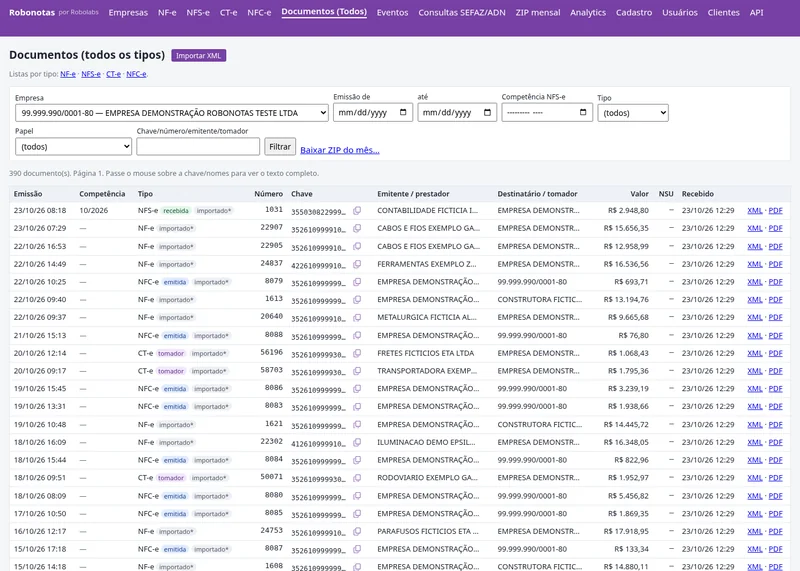Copy the key in the row numbered 22905
This screenshot has height=571, width=800.
click(x=357, y=246)
